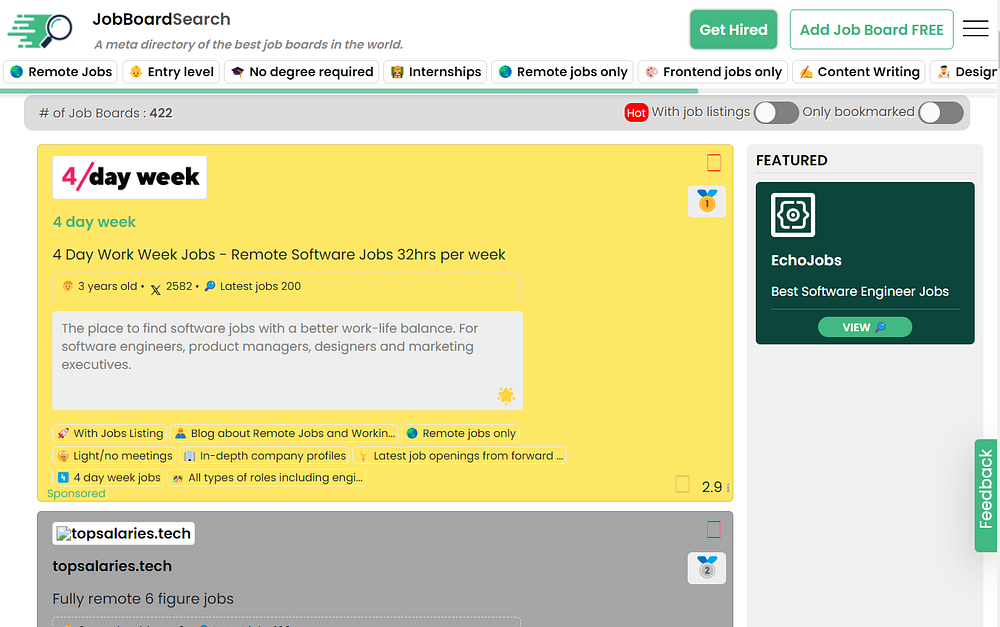Click the Light/no meetings tag
Image resolution: width=1000 pixels, height=627 pixels.
pyautogui.click(x=114, y=455)
